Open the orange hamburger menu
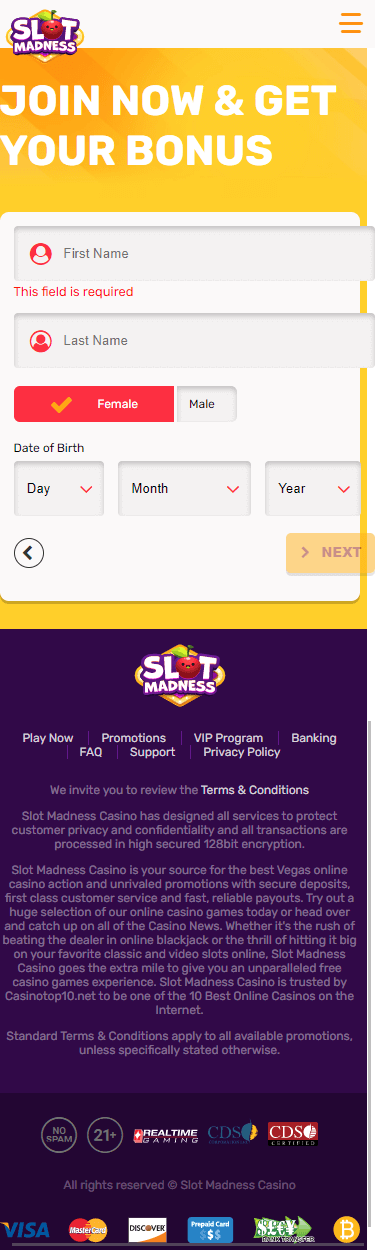Screen dimensions: 375x1250 point(350,22)
